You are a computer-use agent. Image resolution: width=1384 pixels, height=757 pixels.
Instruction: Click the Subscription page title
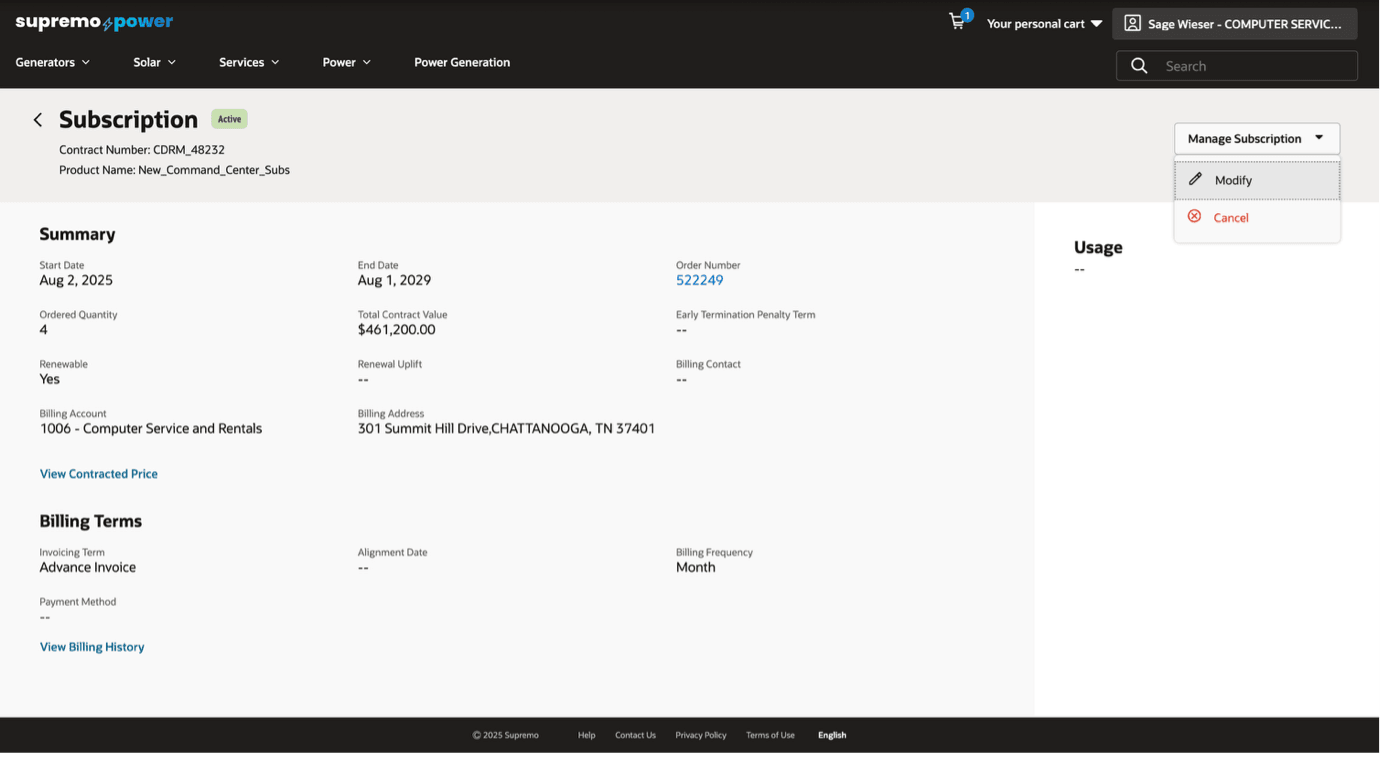[x=128, y=120]
